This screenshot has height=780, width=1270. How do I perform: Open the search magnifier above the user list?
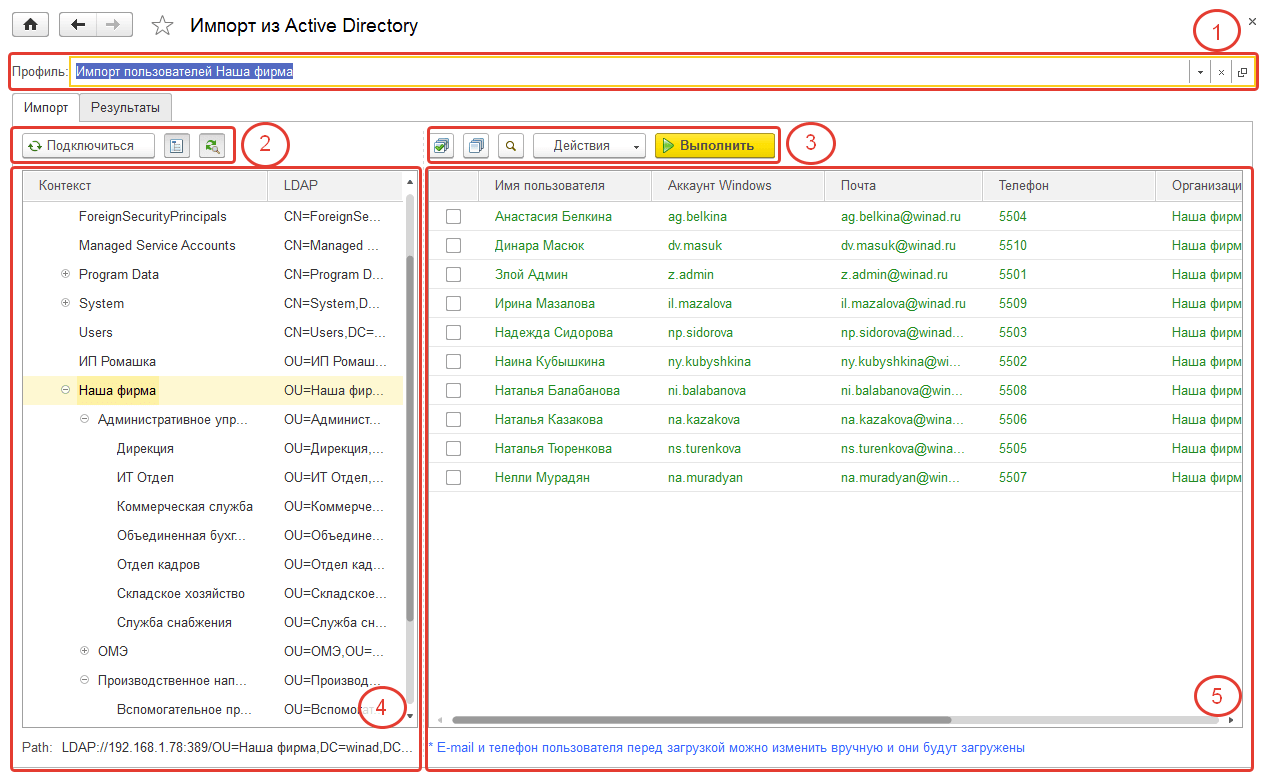[510, 145]
